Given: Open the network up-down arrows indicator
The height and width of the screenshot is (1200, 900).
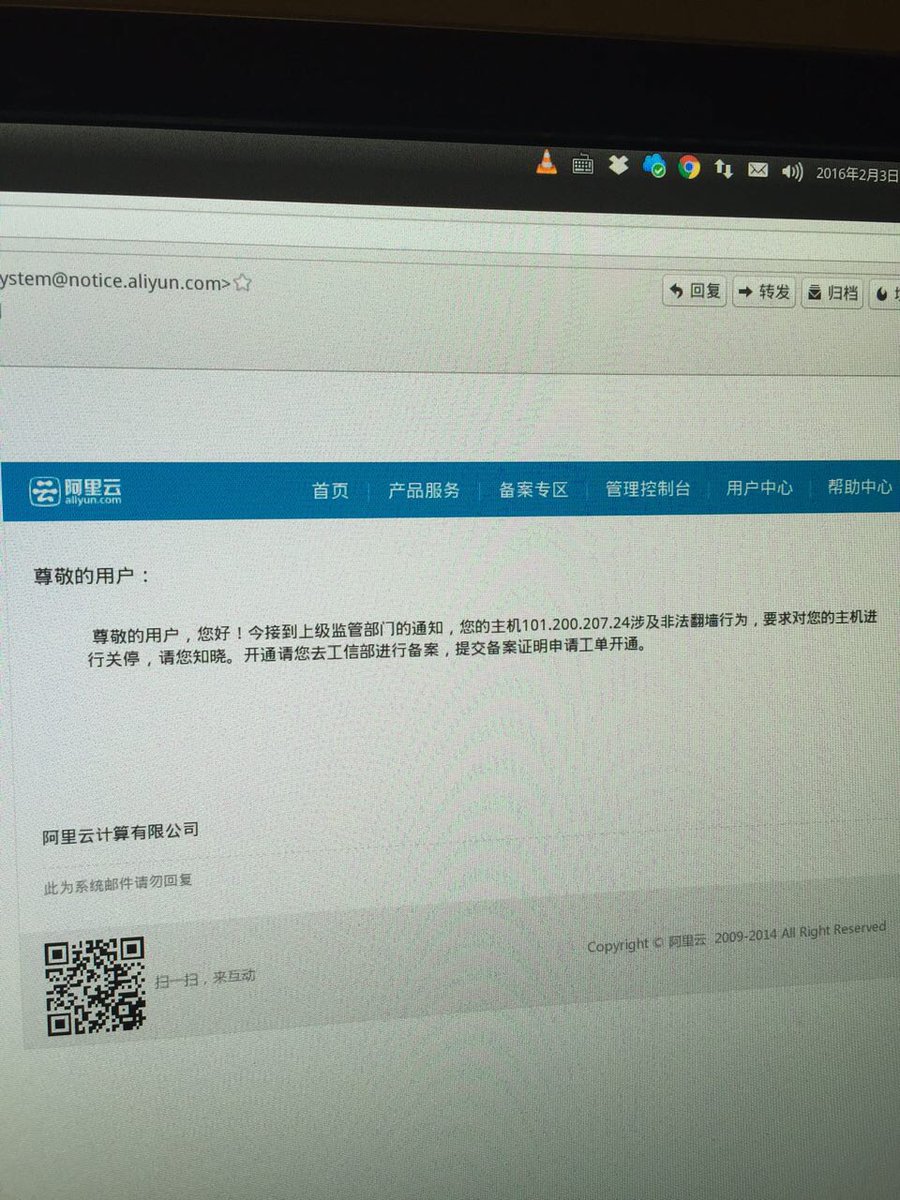Looking at the screenshot, I should 723,170.
